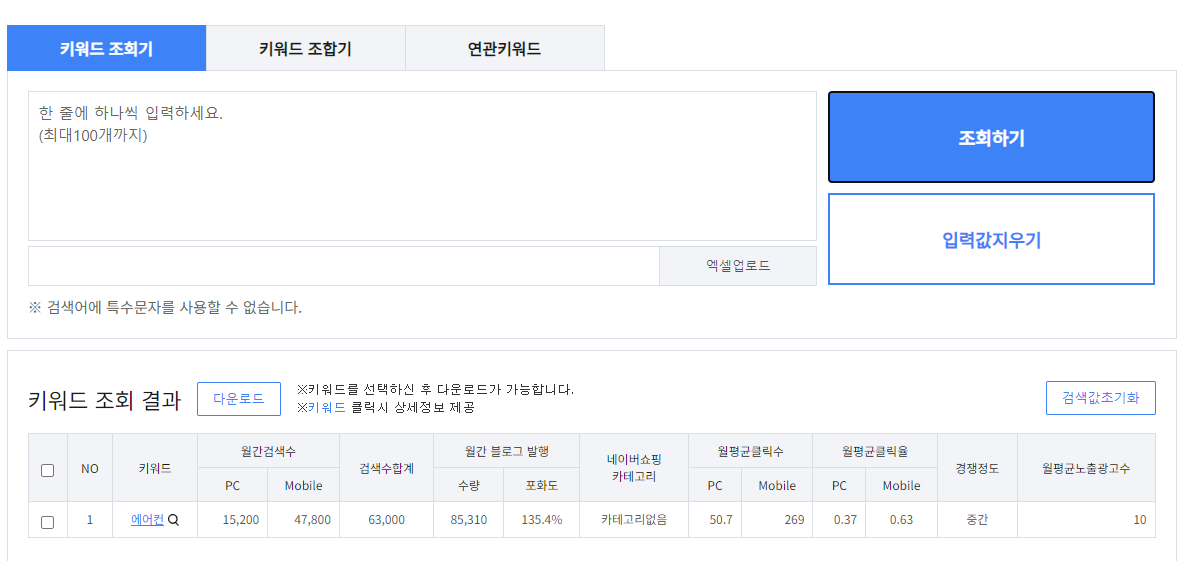Click the PC search value 15,200
1179x561 pixels.
tap(241, 520)
